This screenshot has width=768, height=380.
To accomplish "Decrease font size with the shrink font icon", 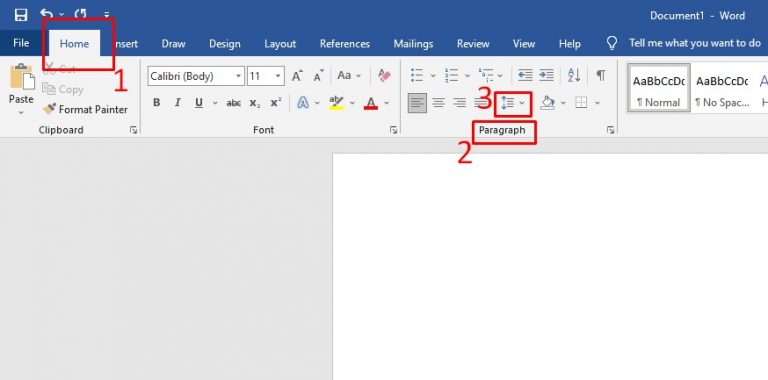I will click(318, 76).
